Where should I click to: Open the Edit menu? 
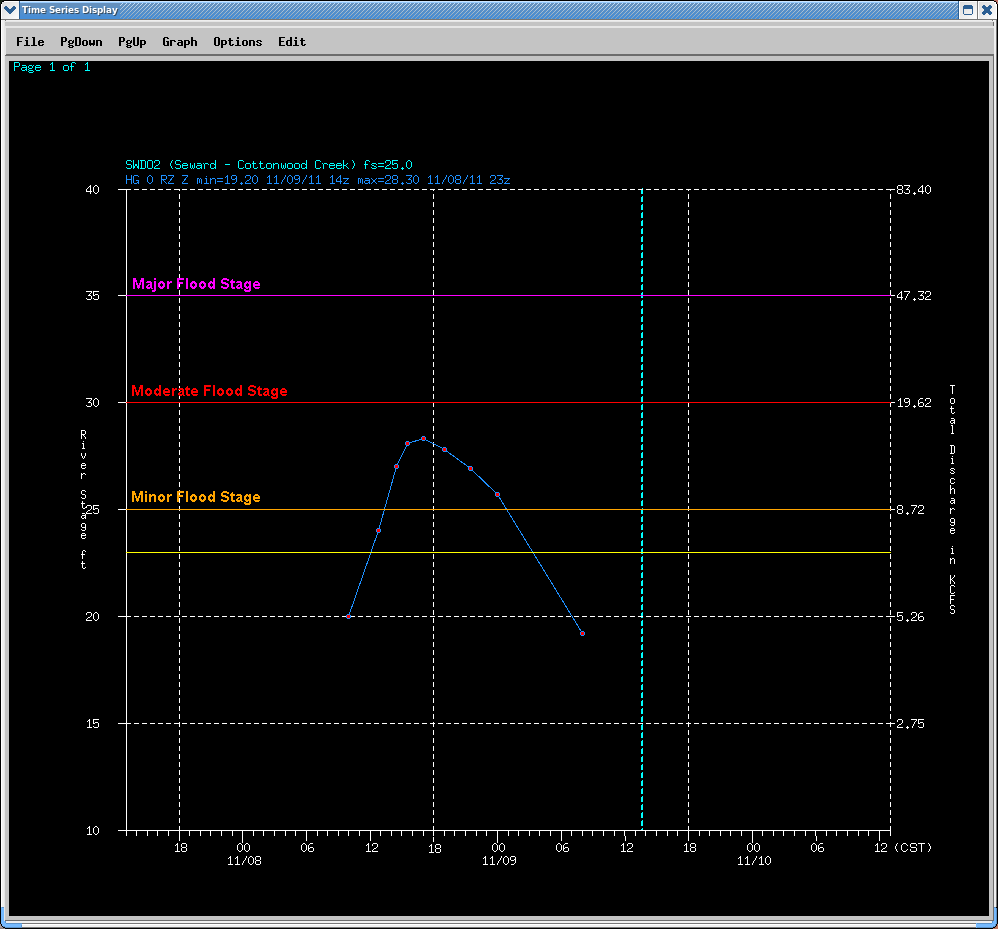click(292, 42)
